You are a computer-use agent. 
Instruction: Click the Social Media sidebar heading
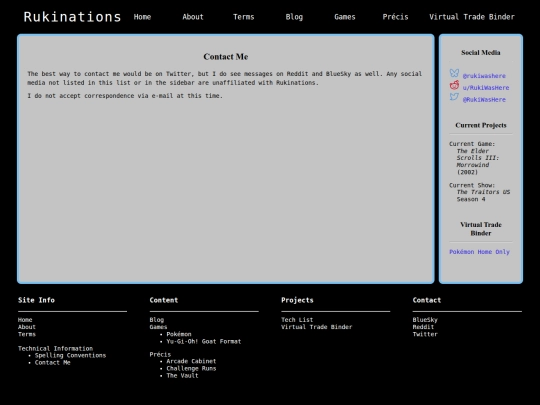pyautogui.click(x=481, y=53)
